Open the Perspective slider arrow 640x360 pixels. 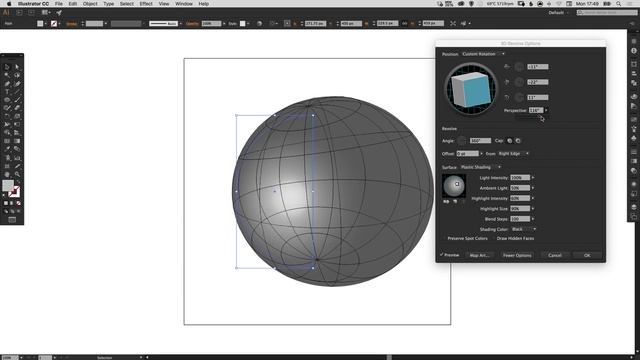(x=546, y=110)
